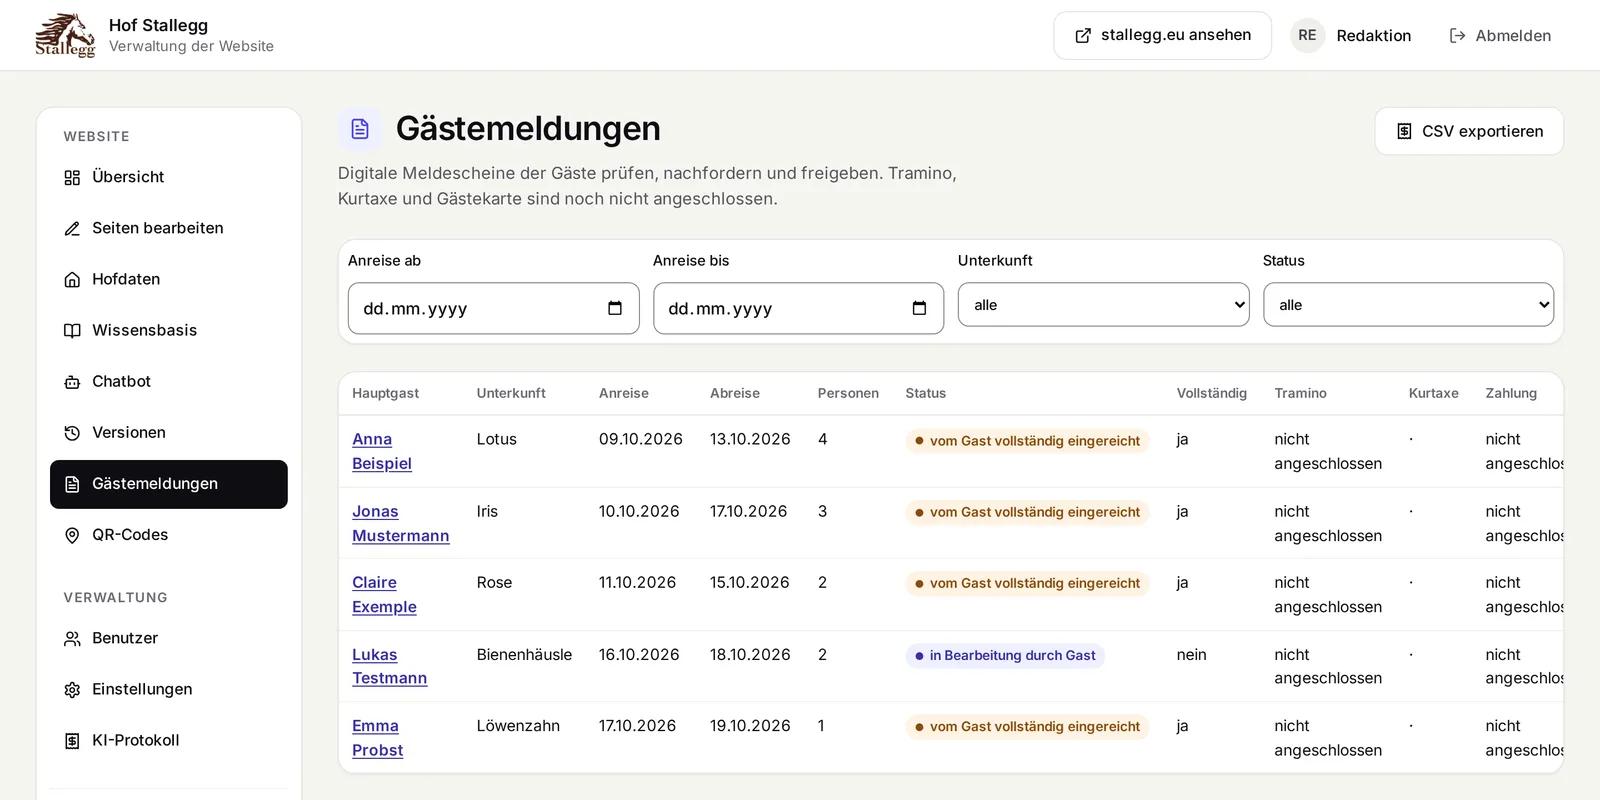1600x800 pixels.
Task: Click the grid icon next to Übersicht
Action: pos(72,178)
